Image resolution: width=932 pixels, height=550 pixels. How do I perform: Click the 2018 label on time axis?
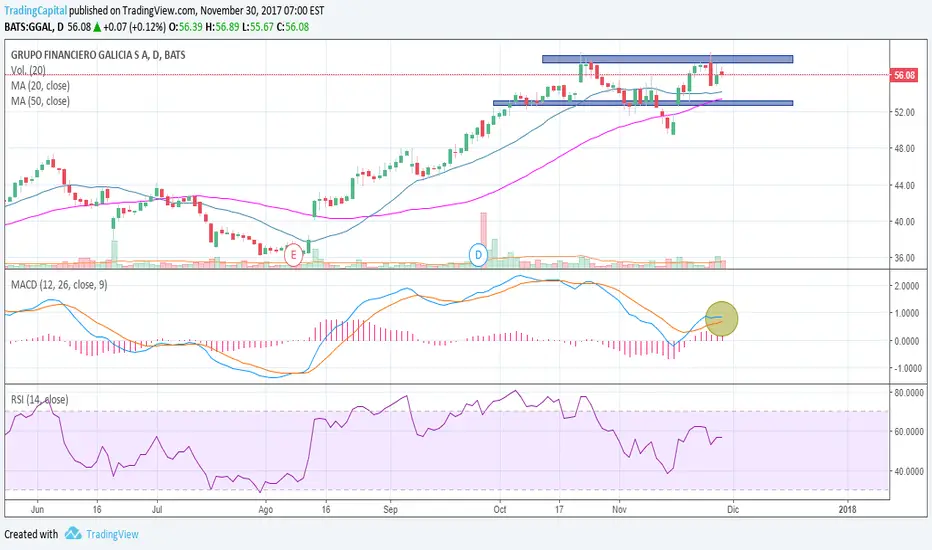(847, 510)
